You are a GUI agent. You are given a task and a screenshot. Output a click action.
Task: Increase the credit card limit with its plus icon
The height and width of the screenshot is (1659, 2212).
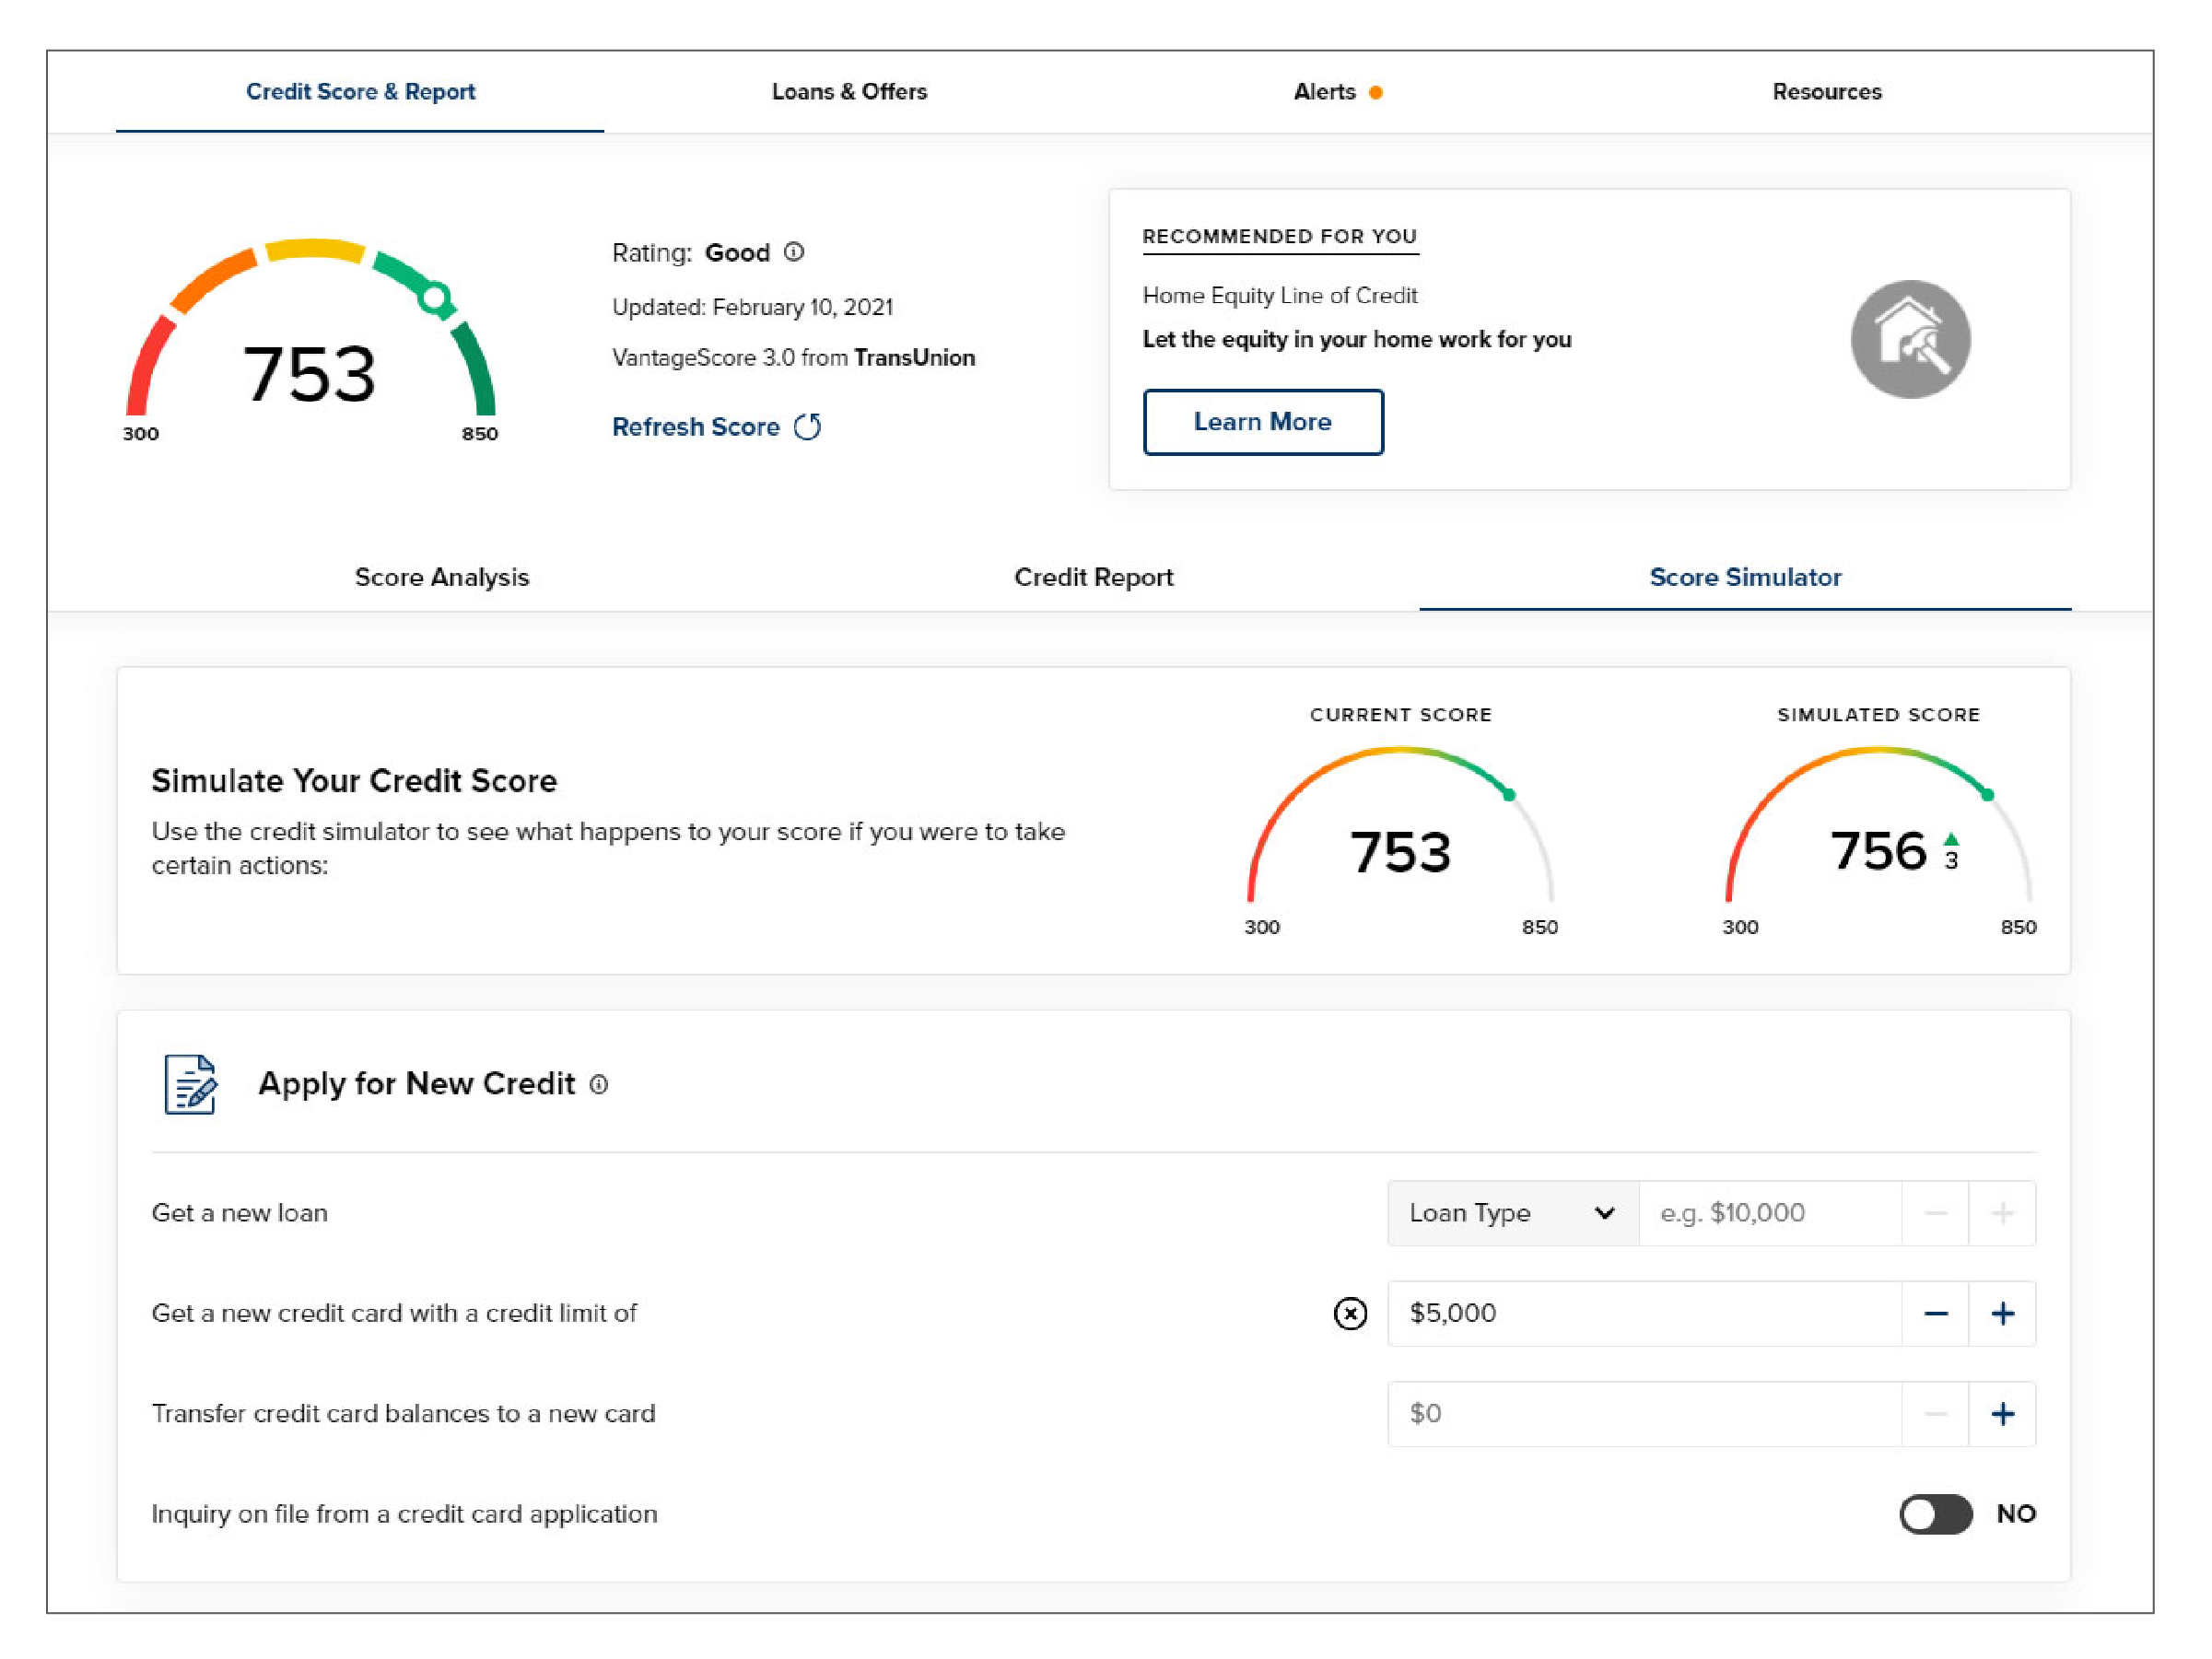click(x=2002, y=1314)
